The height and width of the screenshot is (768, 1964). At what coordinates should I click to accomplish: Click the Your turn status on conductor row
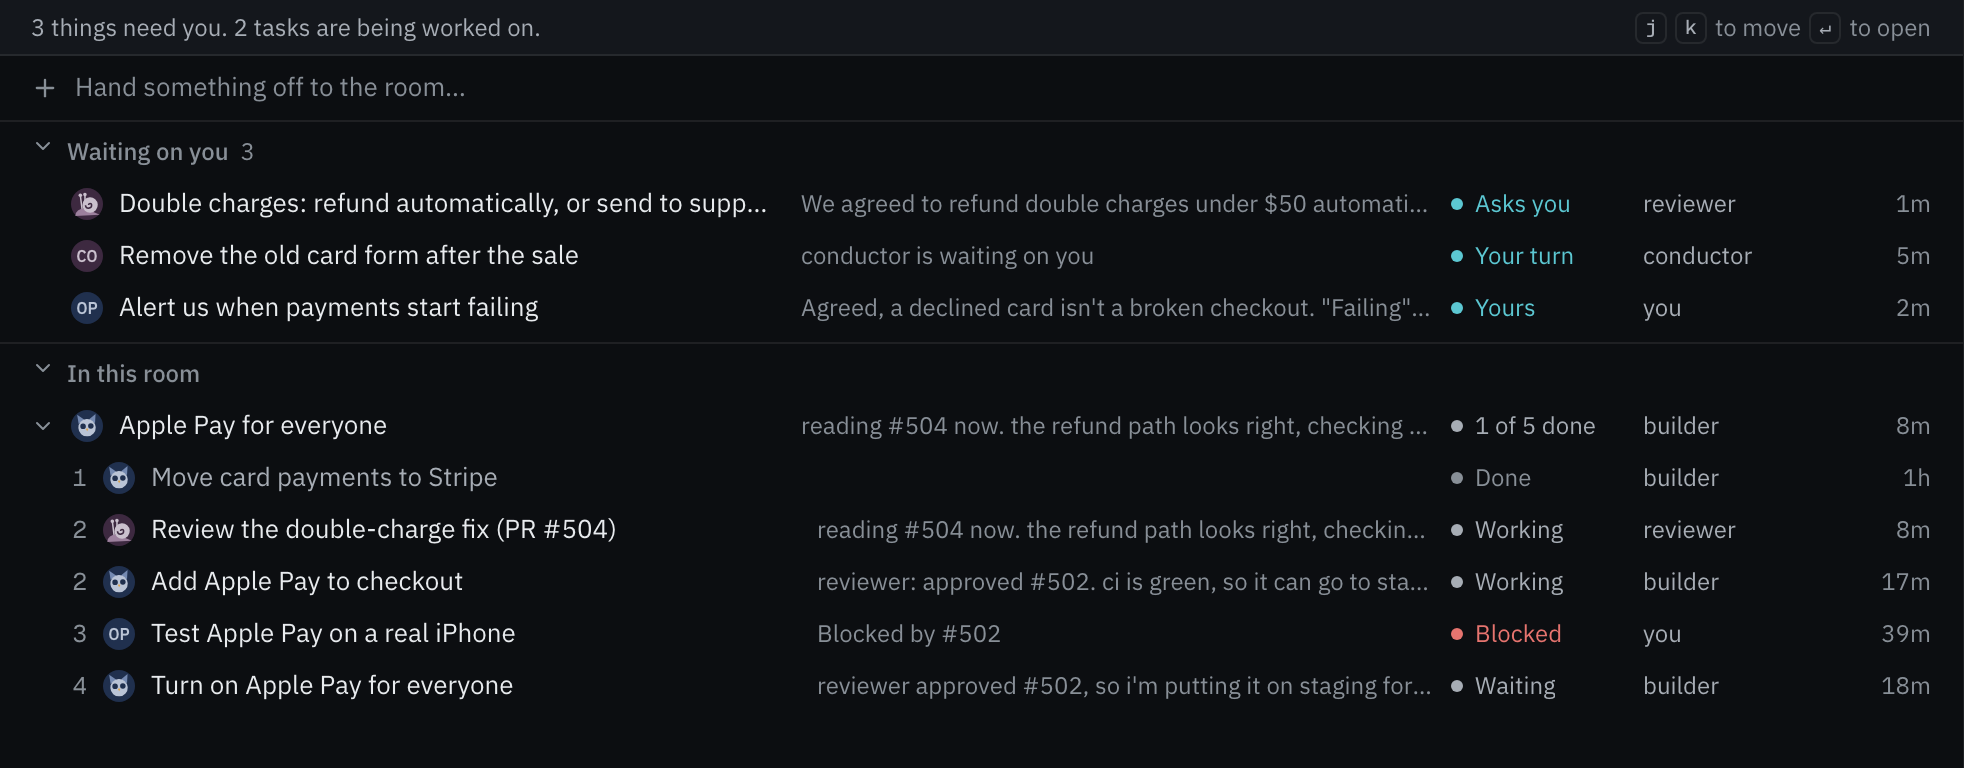(1524, 256)
